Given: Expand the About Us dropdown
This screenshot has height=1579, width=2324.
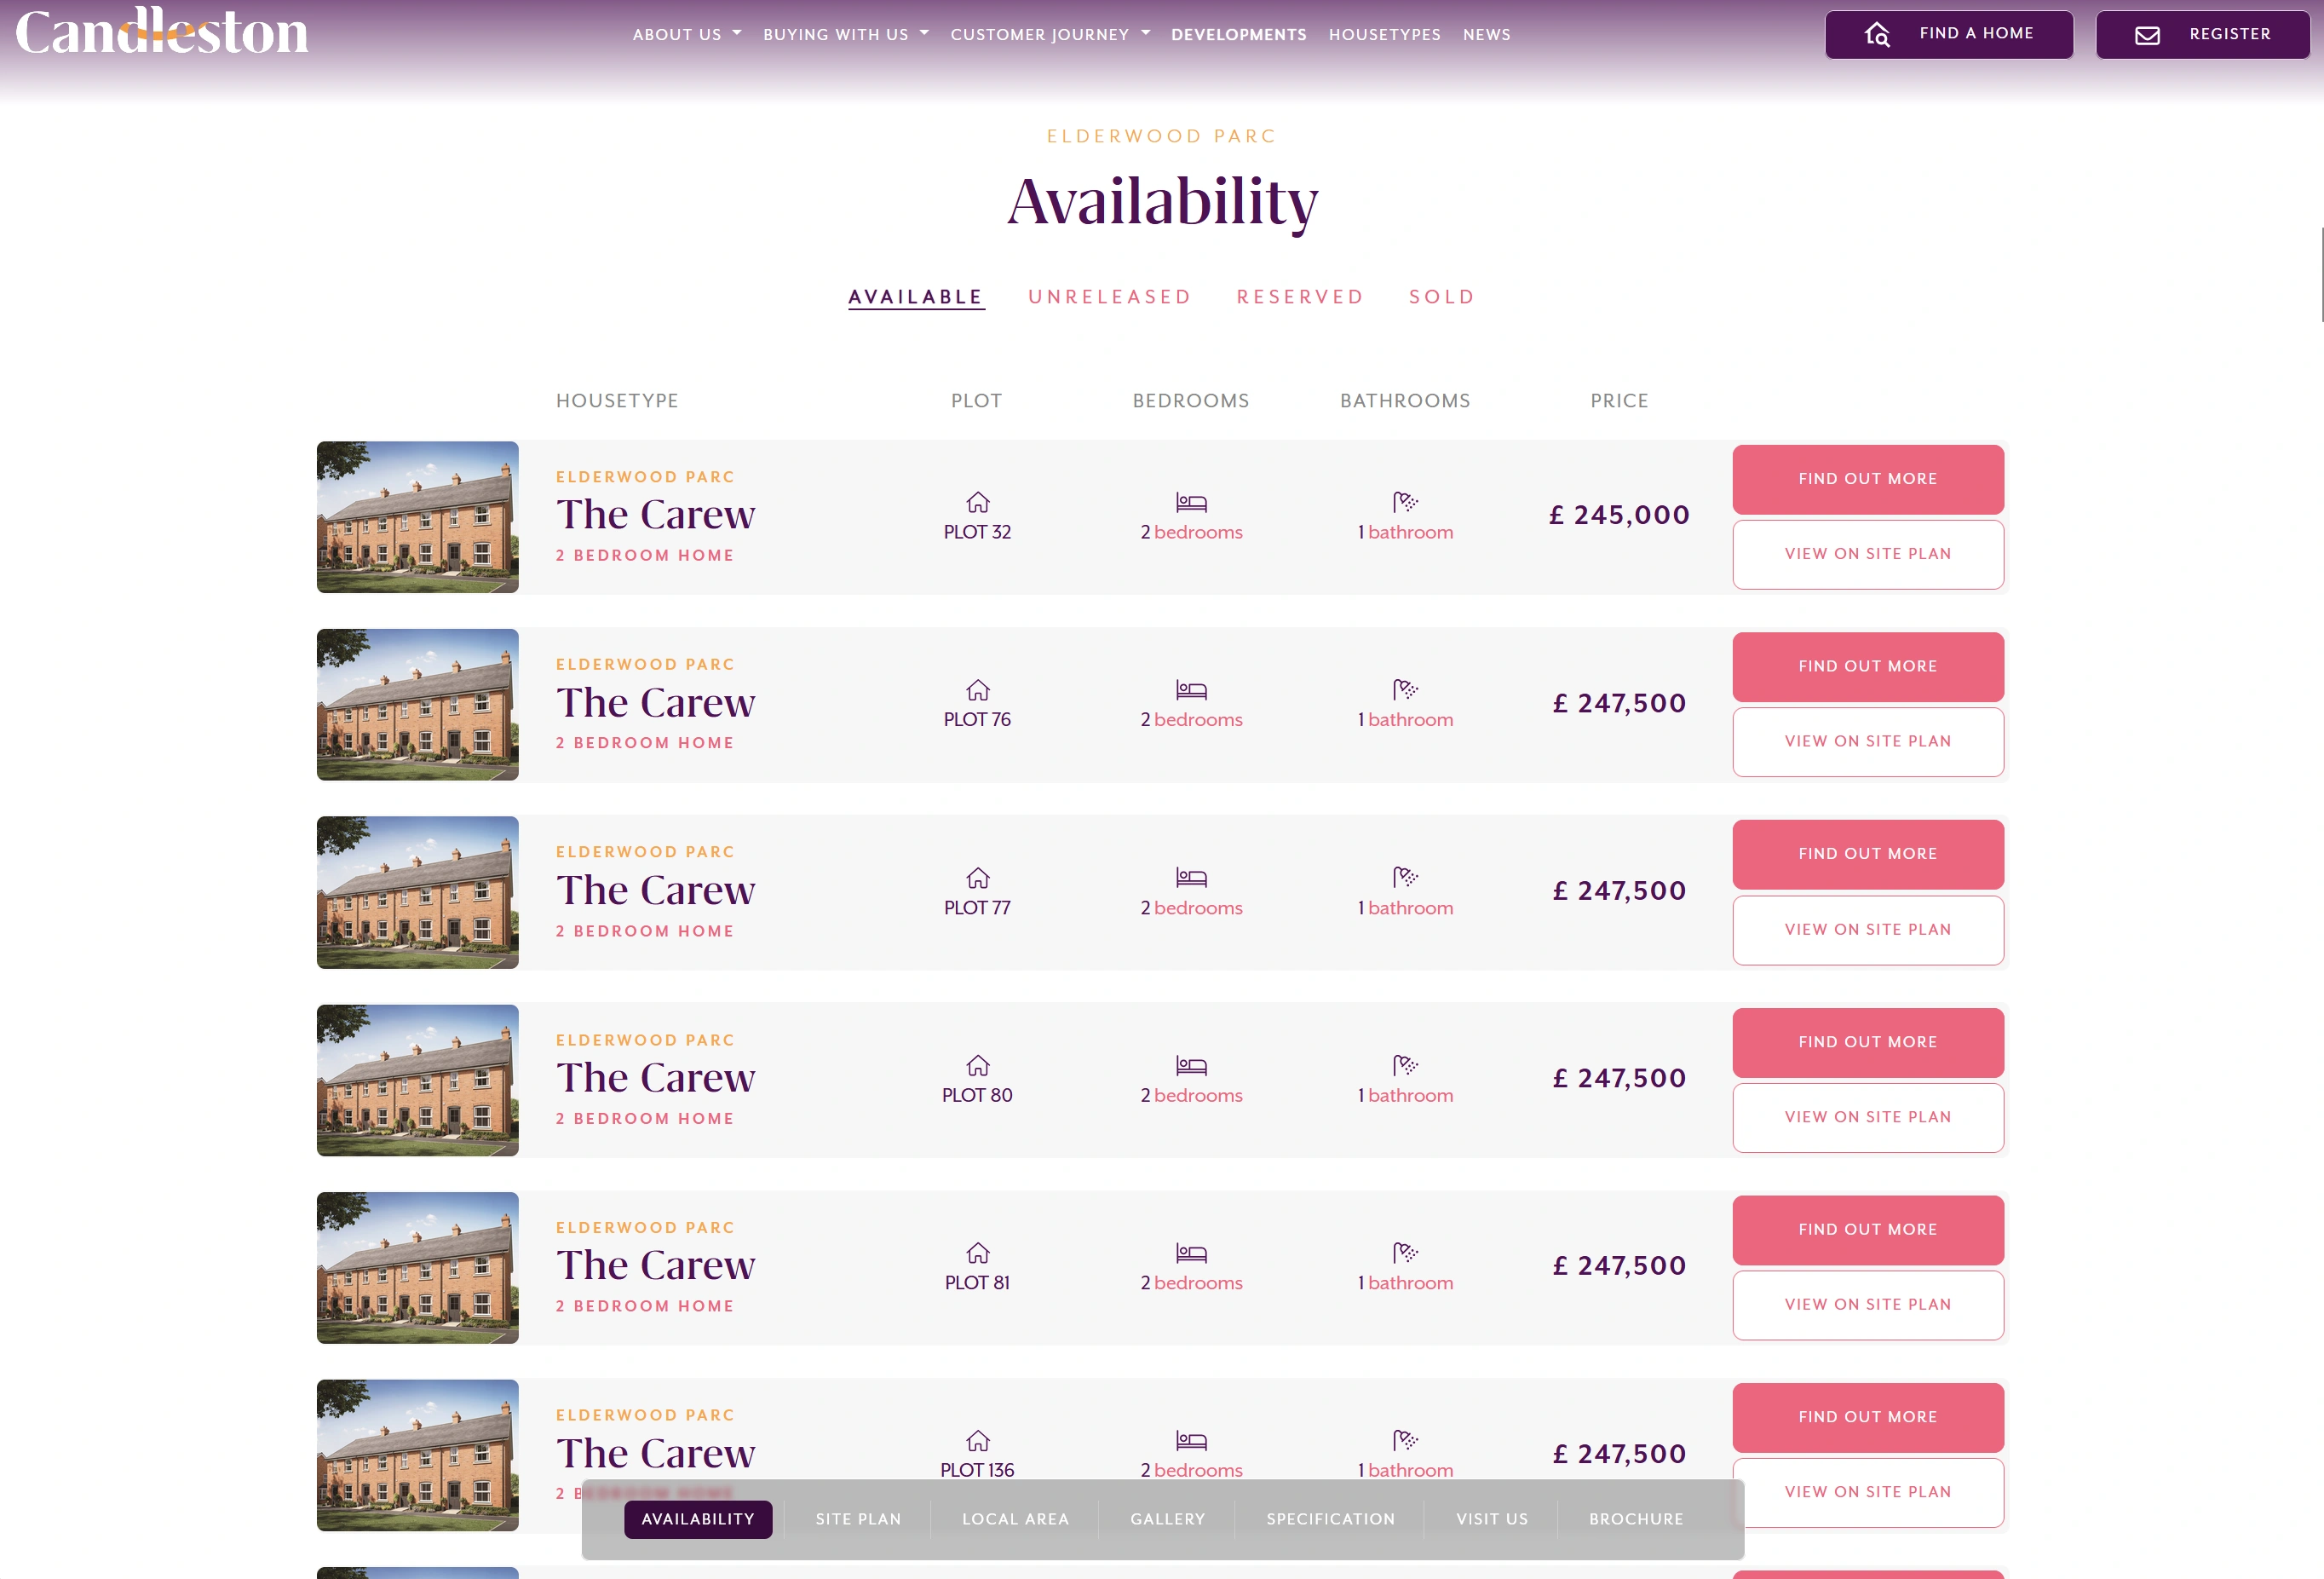Looking at the screenshot, I should (687, 34).
